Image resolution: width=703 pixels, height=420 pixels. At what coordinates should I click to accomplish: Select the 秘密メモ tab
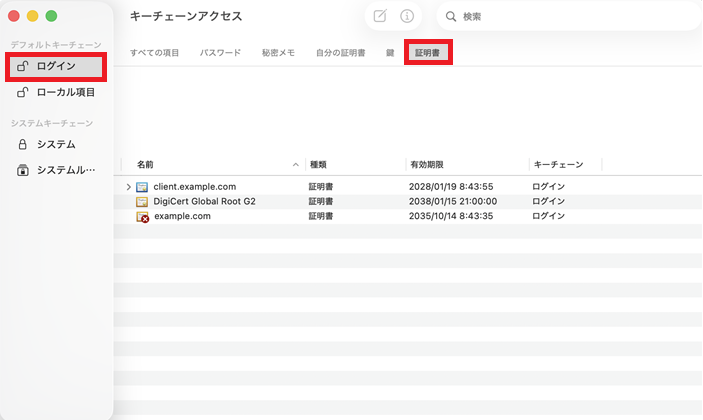[x=278, y=52]
